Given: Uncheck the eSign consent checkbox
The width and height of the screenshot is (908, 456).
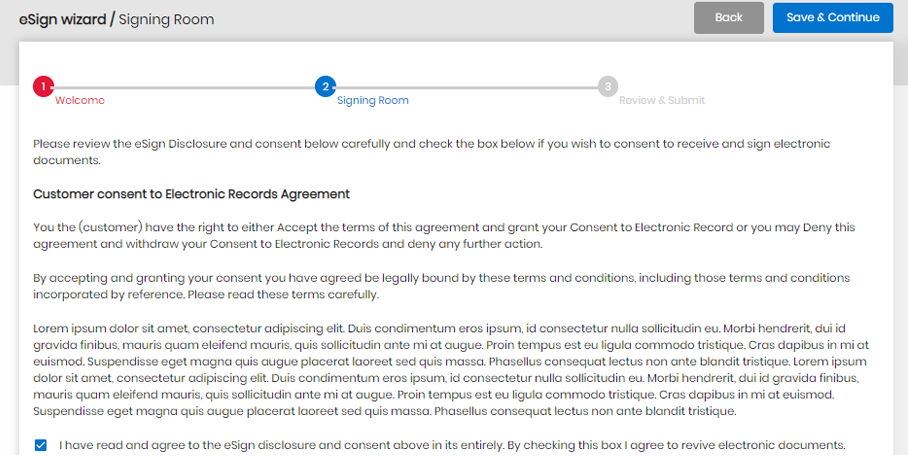Looking at the screenshot, I should point(41,445).
